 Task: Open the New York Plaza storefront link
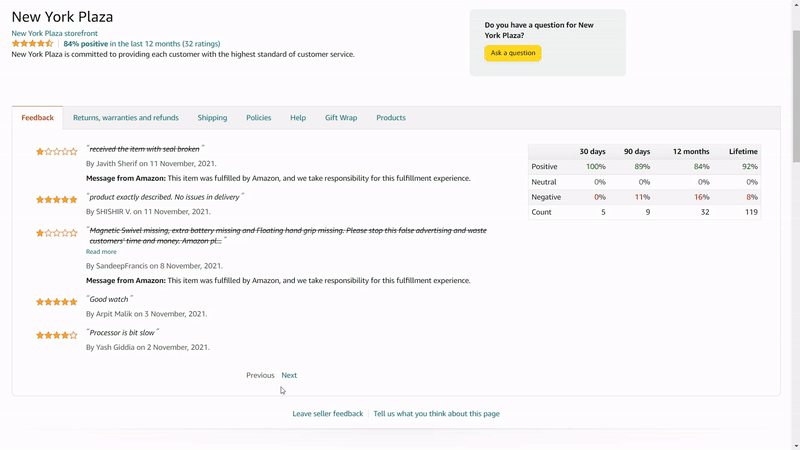55,33
